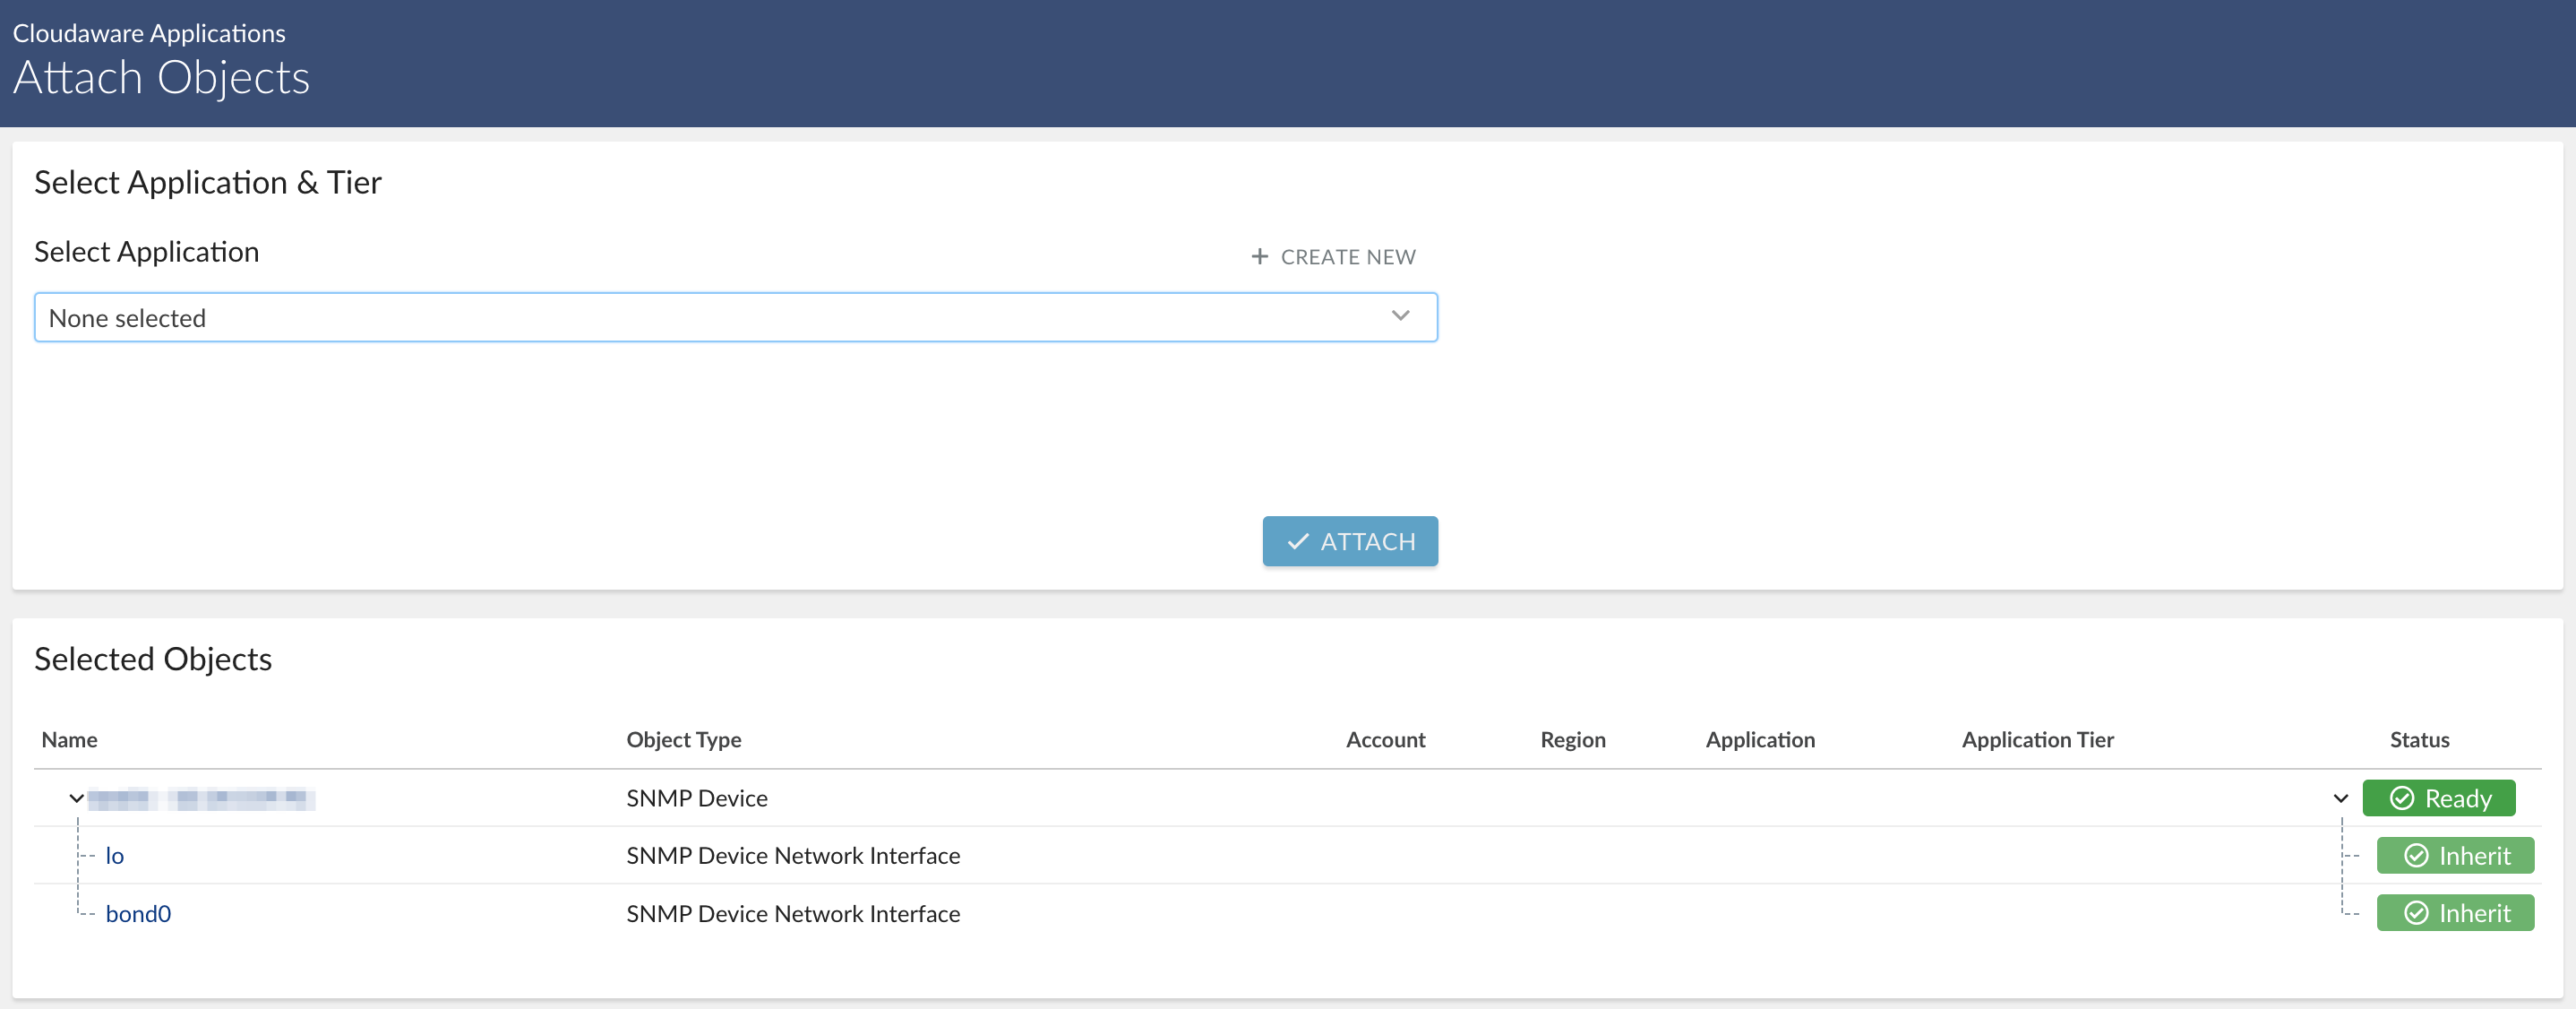Screen dimensions: 2576x1009
Task: Open the dropdown chevron inside application selector
Action: (x=1401, y=316)
